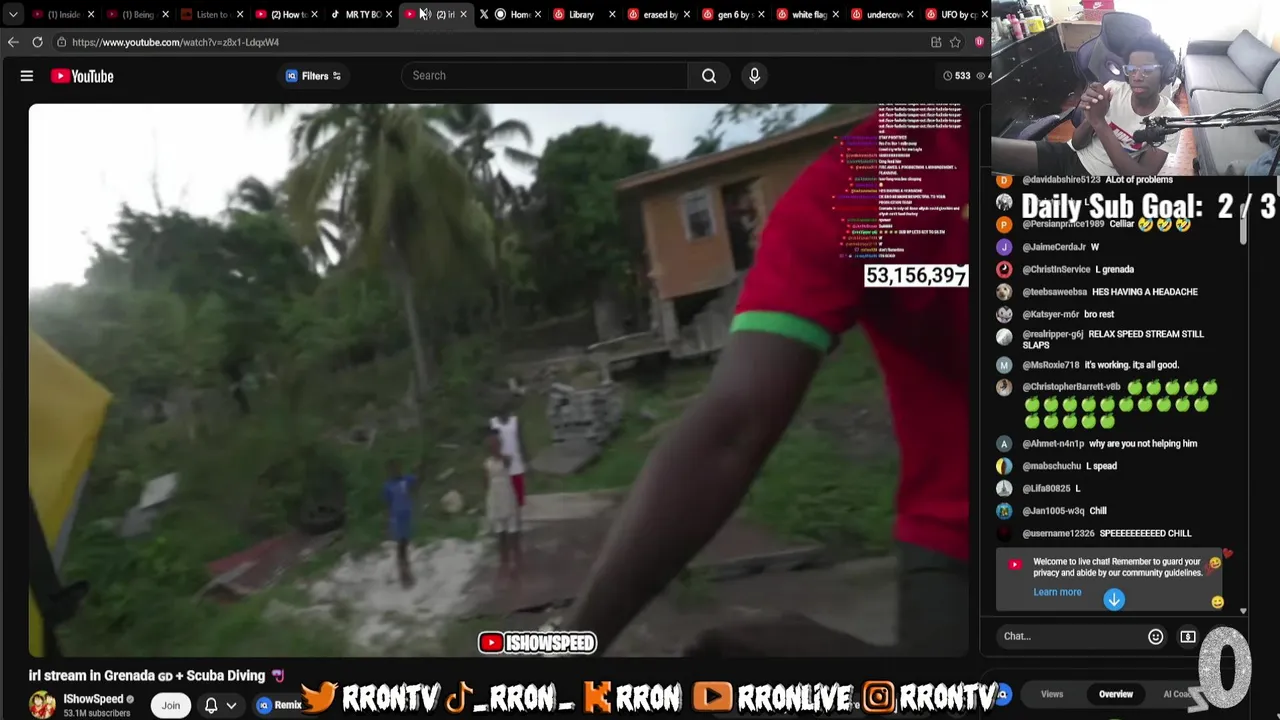Image resolution: width=1280 pixels, height=720 pixels.
Task: Close the active "(2) irl" tab
Action: click(463, 14)
